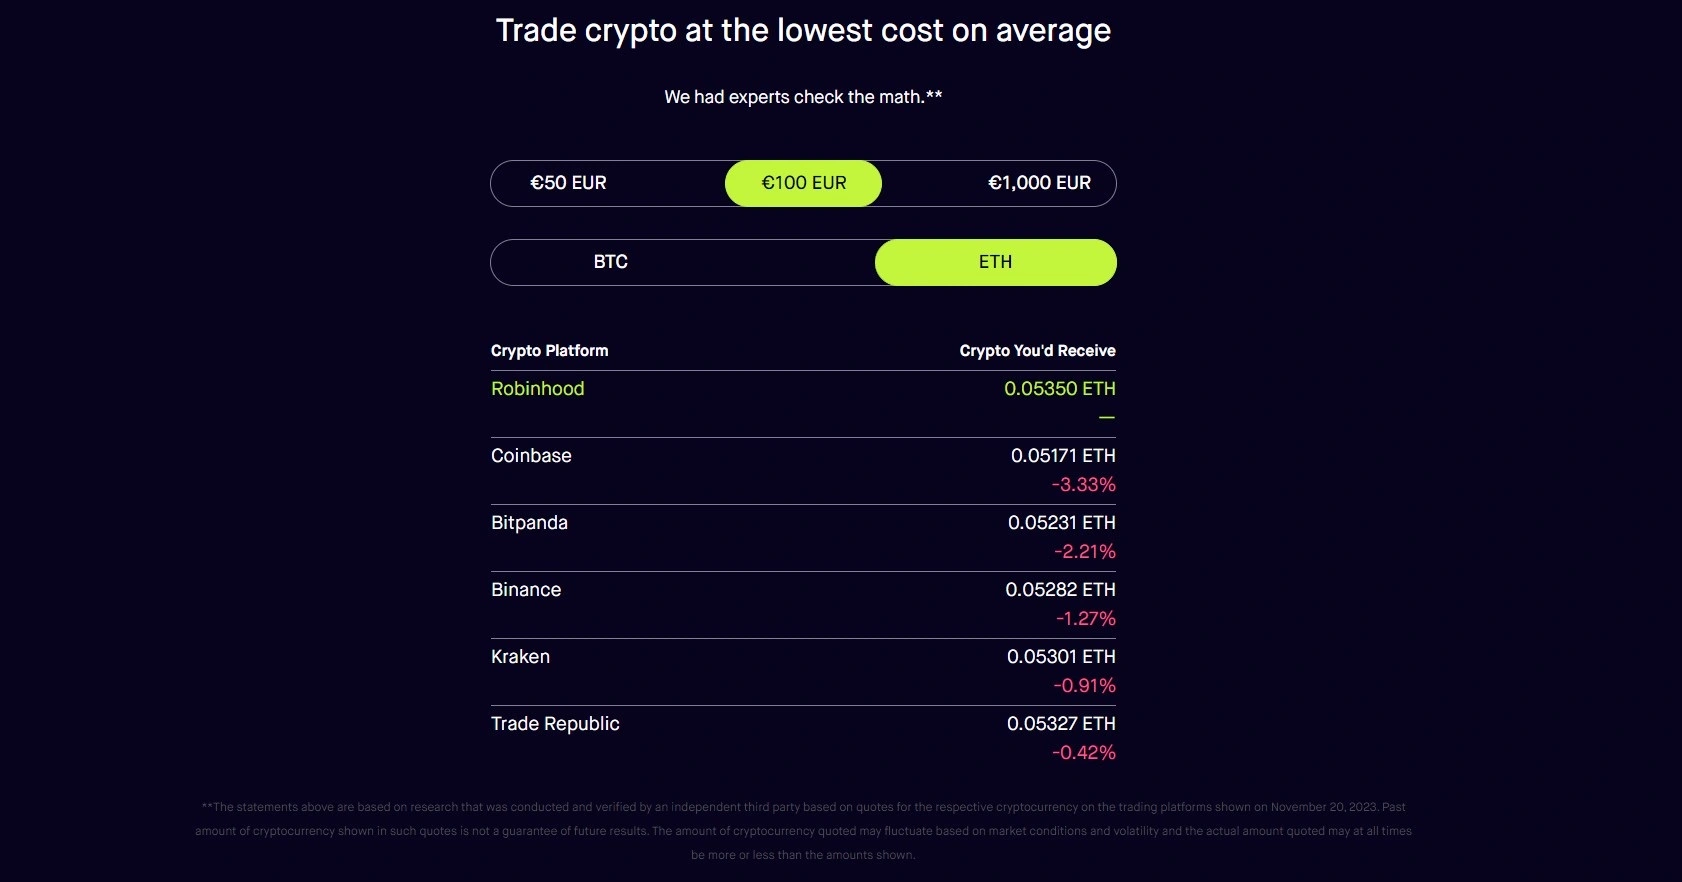This screenshot has width=1682, height=882.
Task: Click the Kraken platform name
Action: pyautogui.click(x=520, y=657)
